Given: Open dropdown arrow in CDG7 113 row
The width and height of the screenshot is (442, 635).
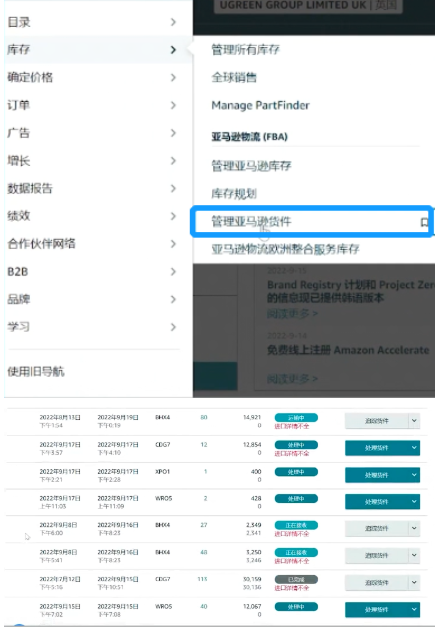Looking at the screenshot, I should (414, 583).
